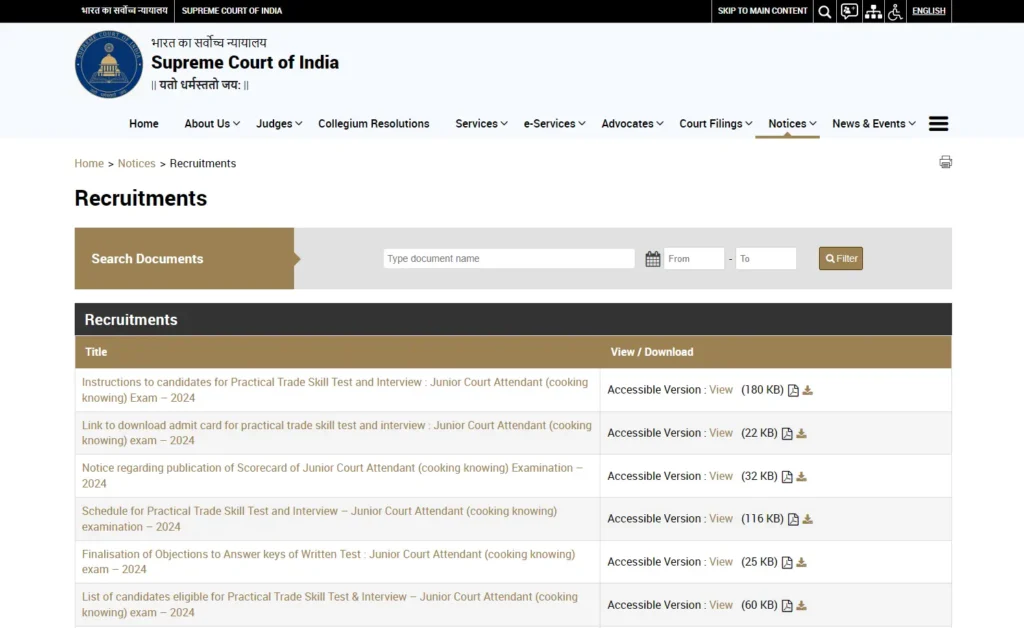Click the PDF icon for the 32 KB notice
1024x628 pixels.
[x=787, y=477]
